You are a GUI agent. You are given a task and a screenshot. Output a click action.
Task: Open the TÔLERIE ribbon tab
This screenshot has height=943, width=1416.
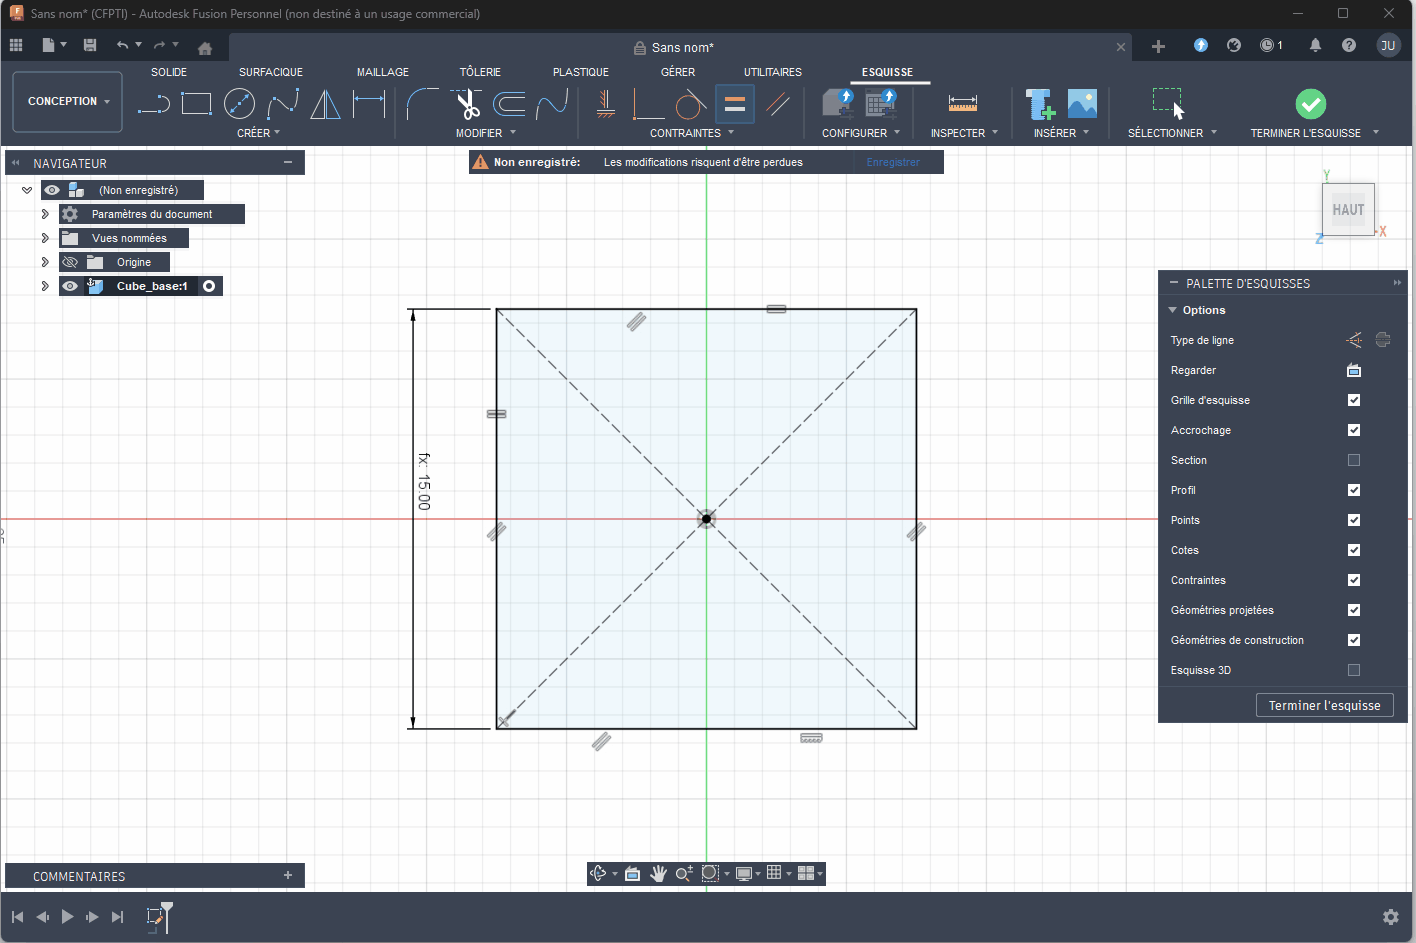point(480,71)
